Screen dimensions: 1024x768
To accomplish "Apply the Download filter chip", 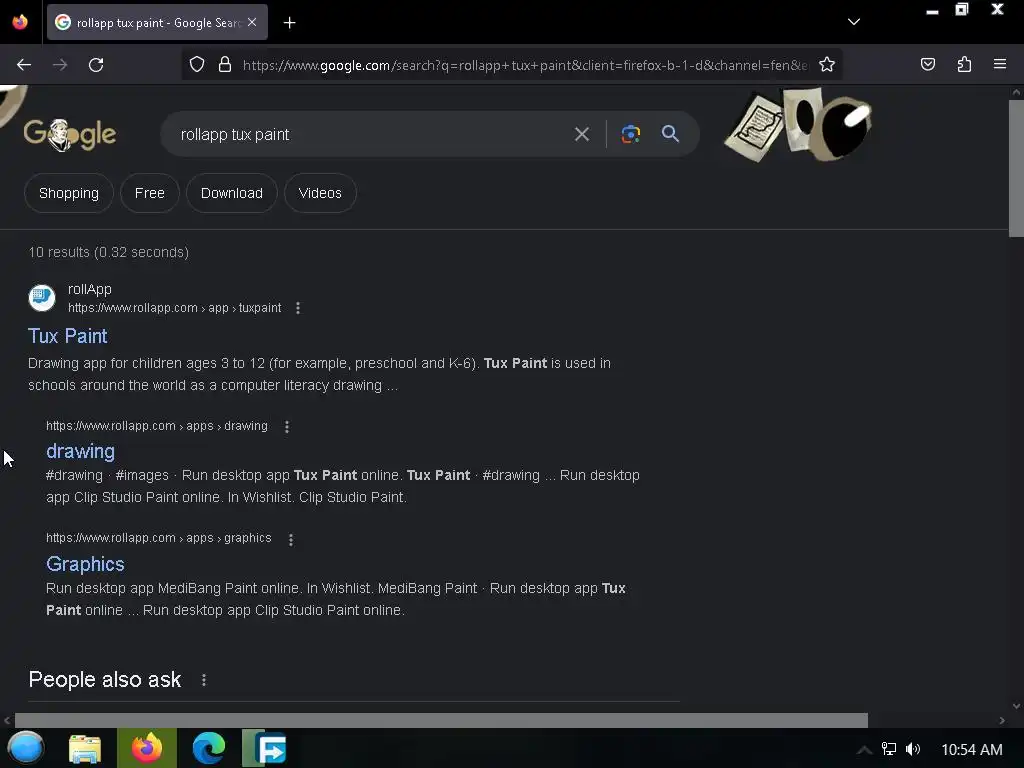I will (x=232, y=193).
